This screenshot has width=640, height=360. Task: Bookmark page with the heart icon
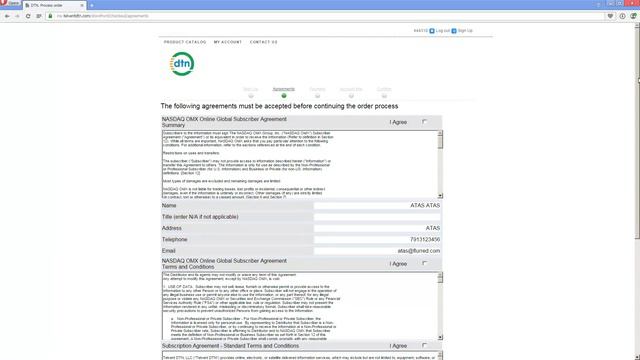610,16
